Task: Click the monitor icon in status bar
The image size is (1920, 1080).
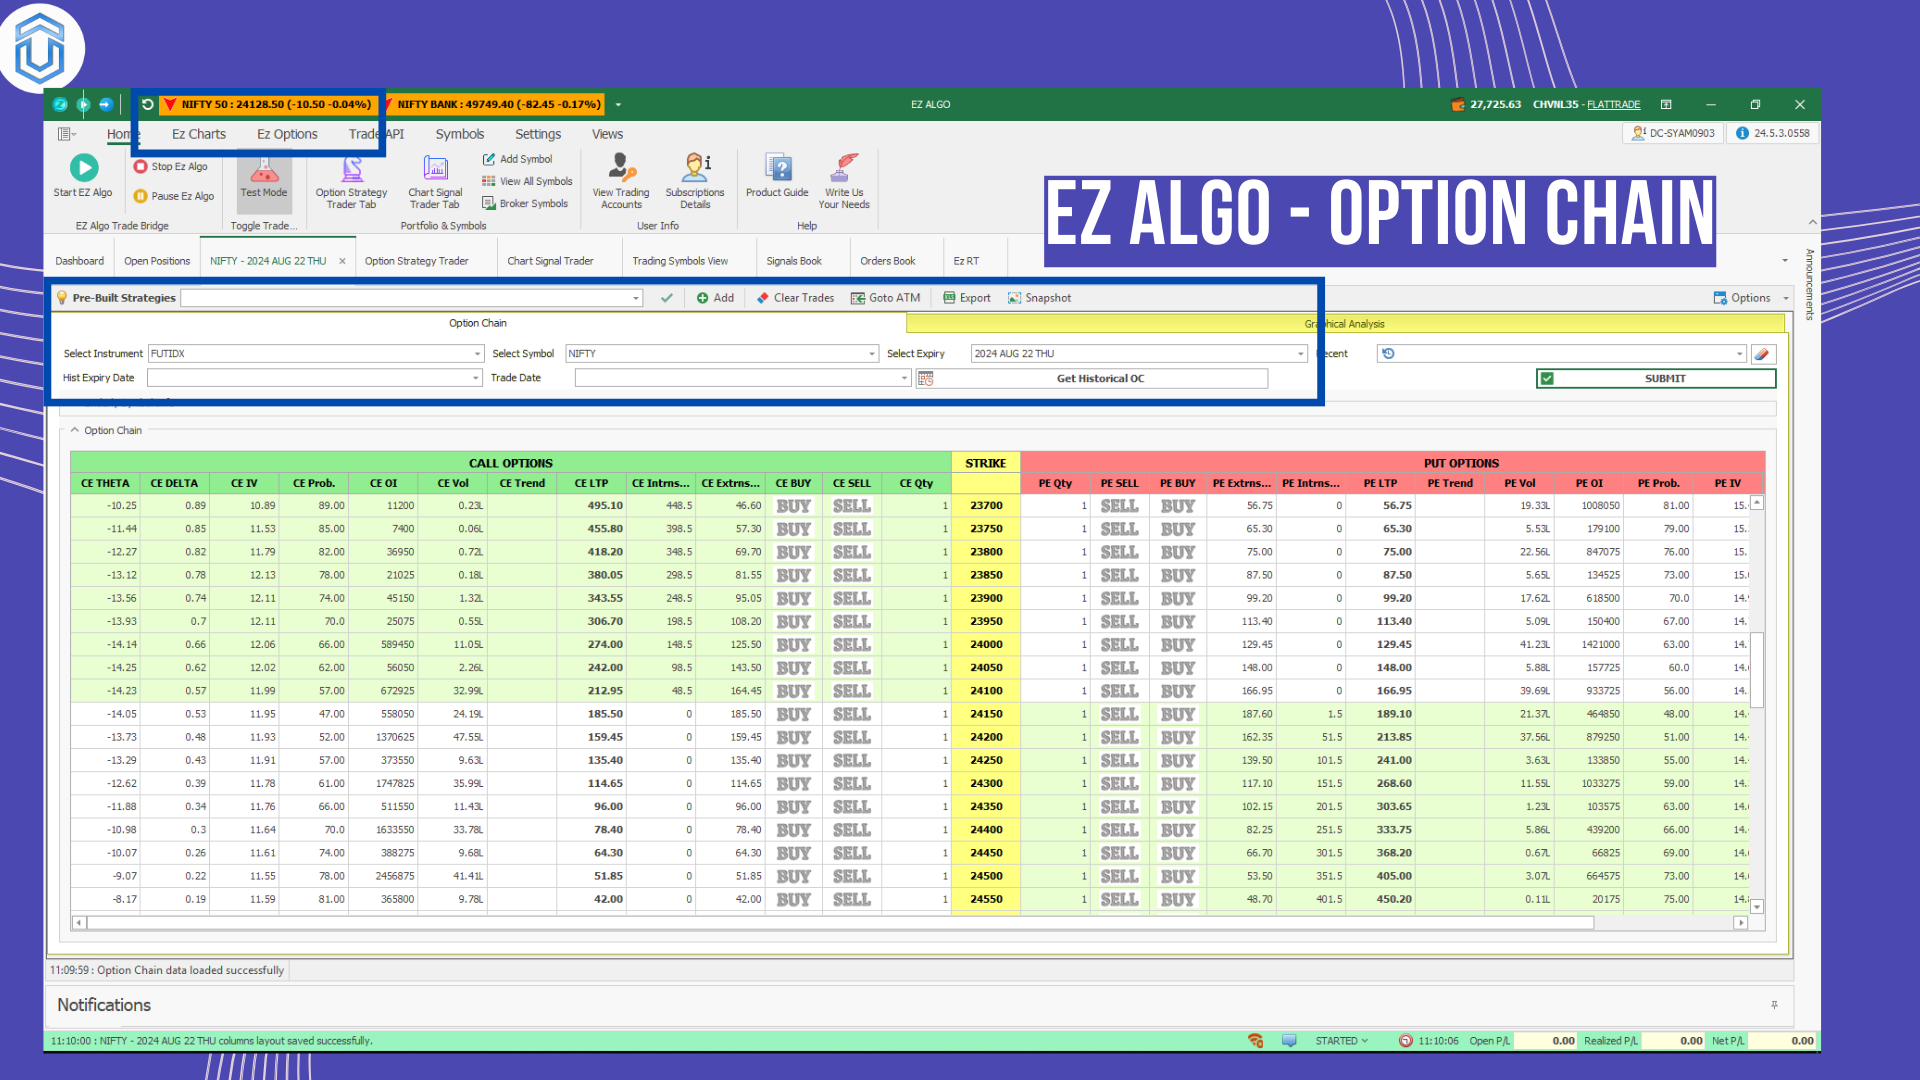Action: (x=1289, y=1041)
